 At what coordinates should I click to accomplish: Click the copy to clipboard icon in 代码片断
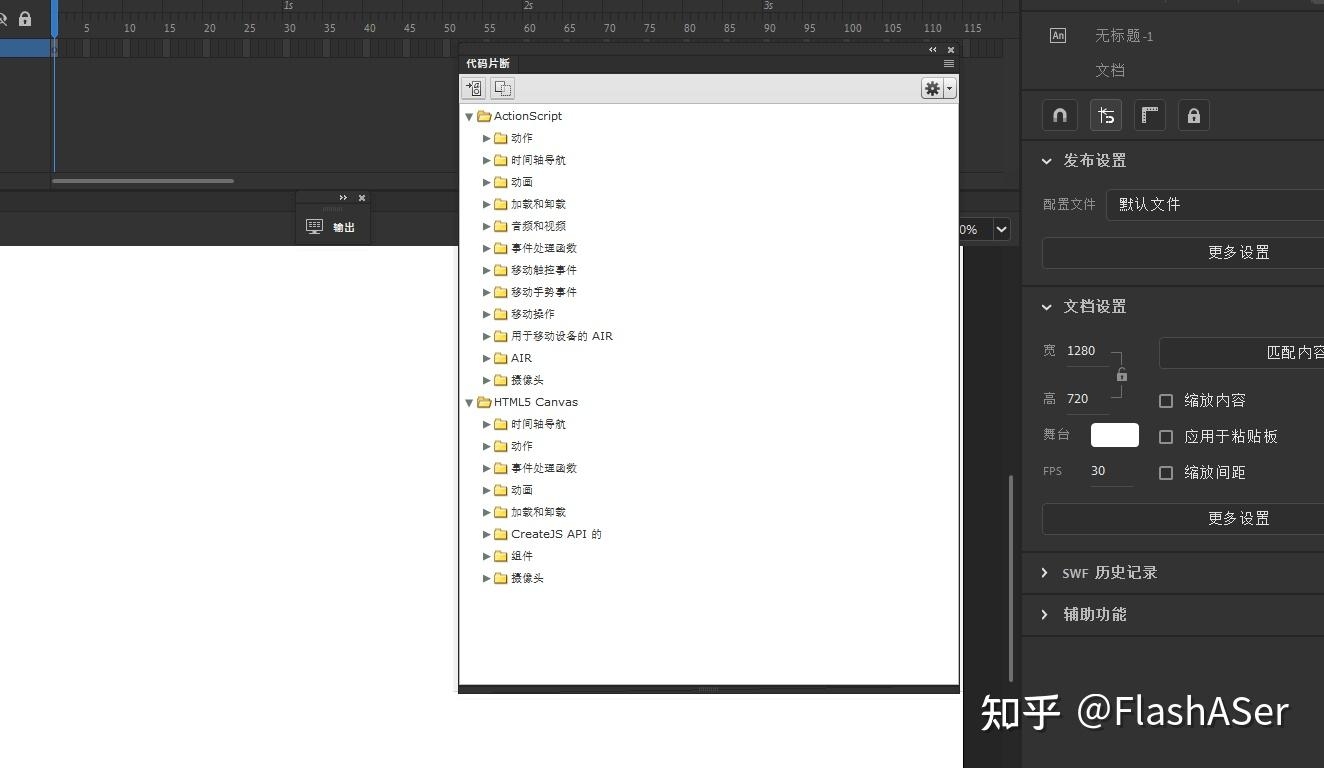[x=502, y=88]
